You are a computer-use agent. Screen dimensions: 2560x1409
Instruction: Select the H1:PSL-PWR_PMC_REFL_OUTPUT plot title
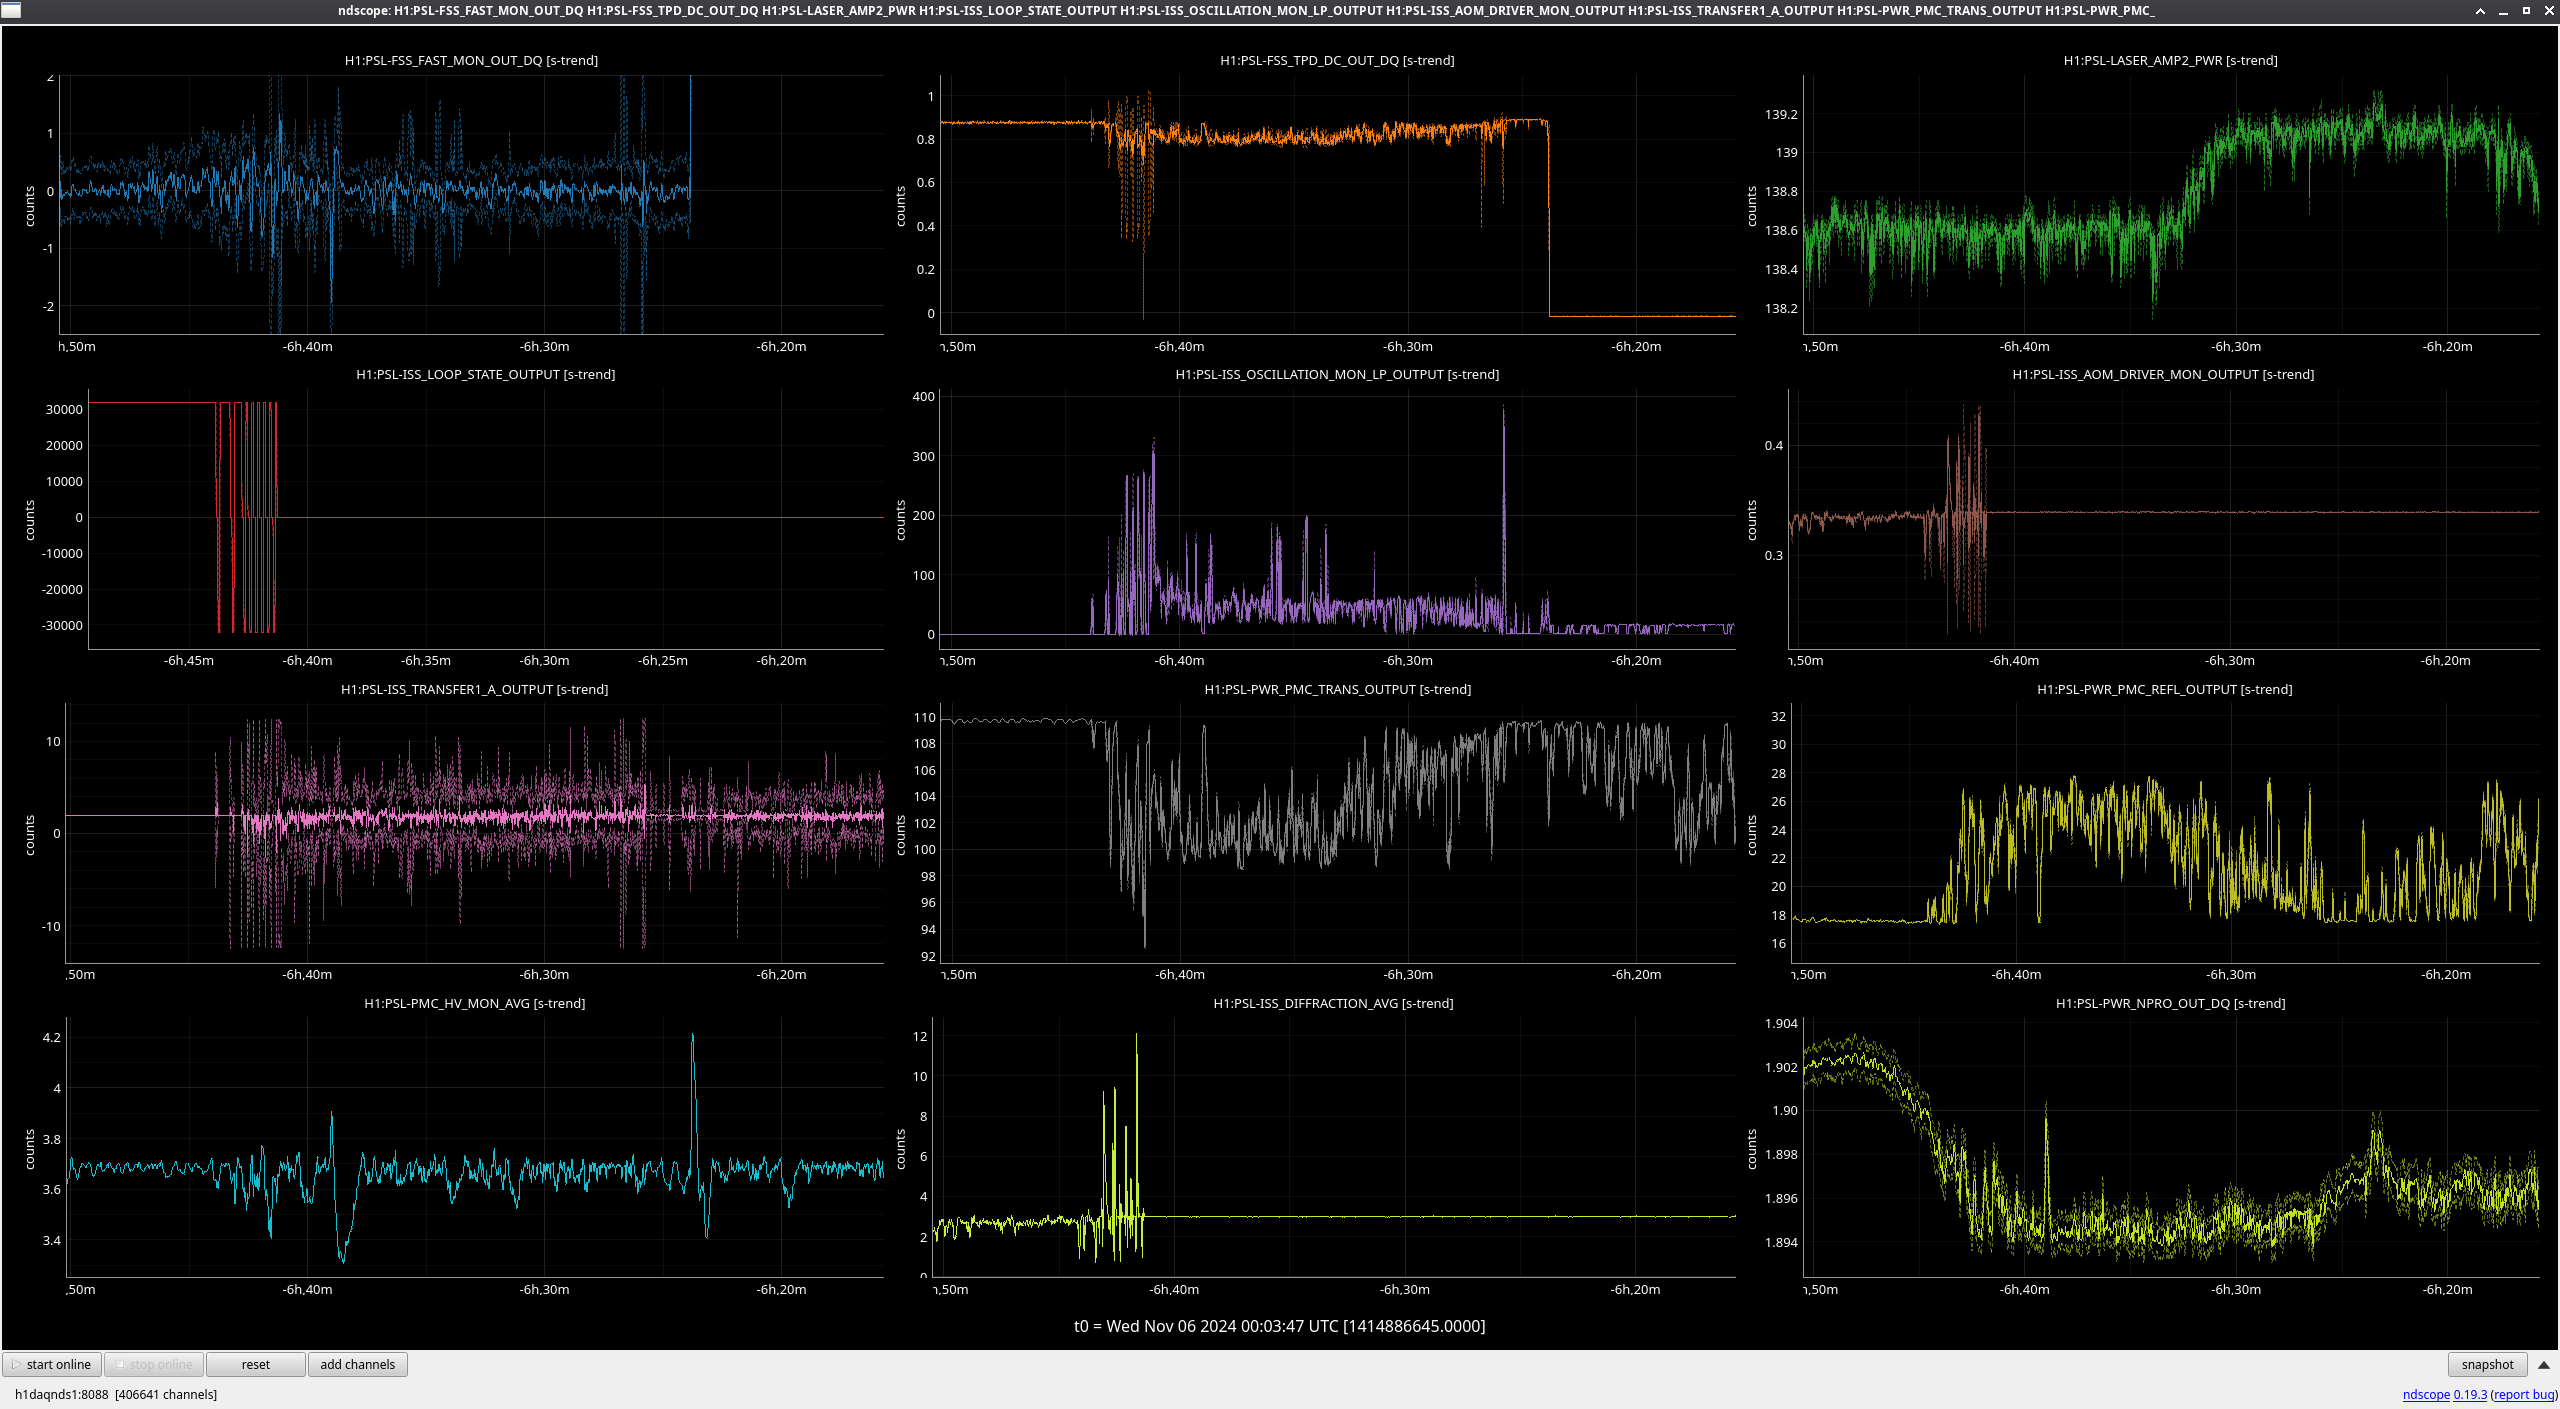[2164, 689]
